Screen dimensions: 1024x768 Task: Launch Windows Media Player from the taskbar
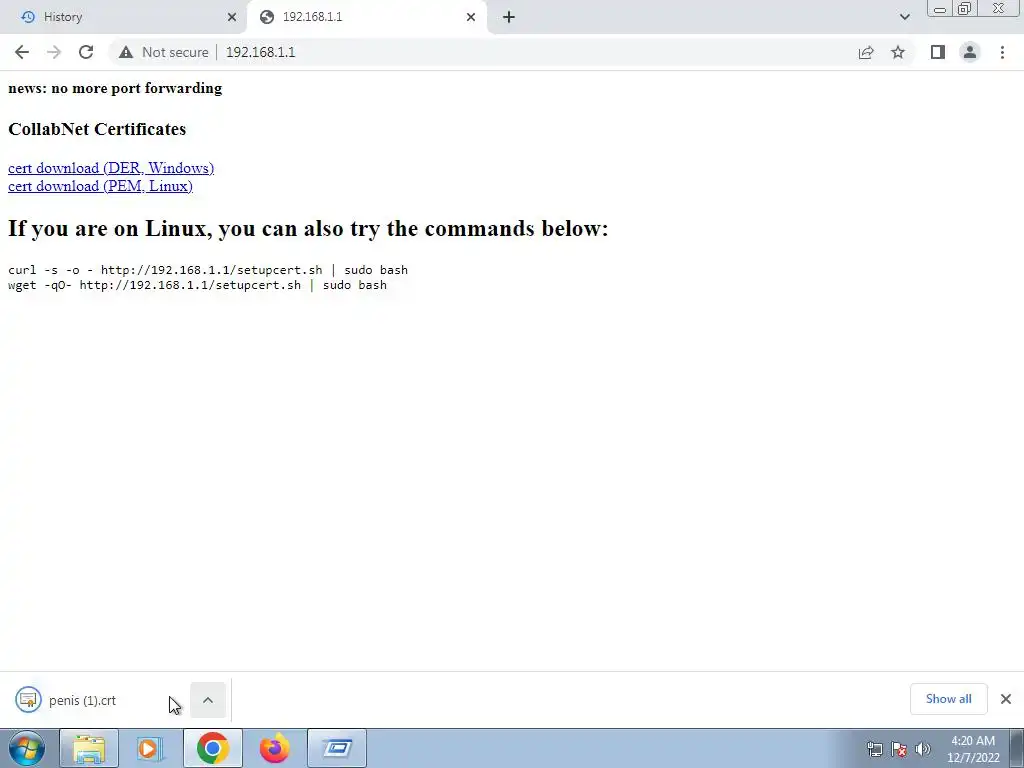pos(150,748)
